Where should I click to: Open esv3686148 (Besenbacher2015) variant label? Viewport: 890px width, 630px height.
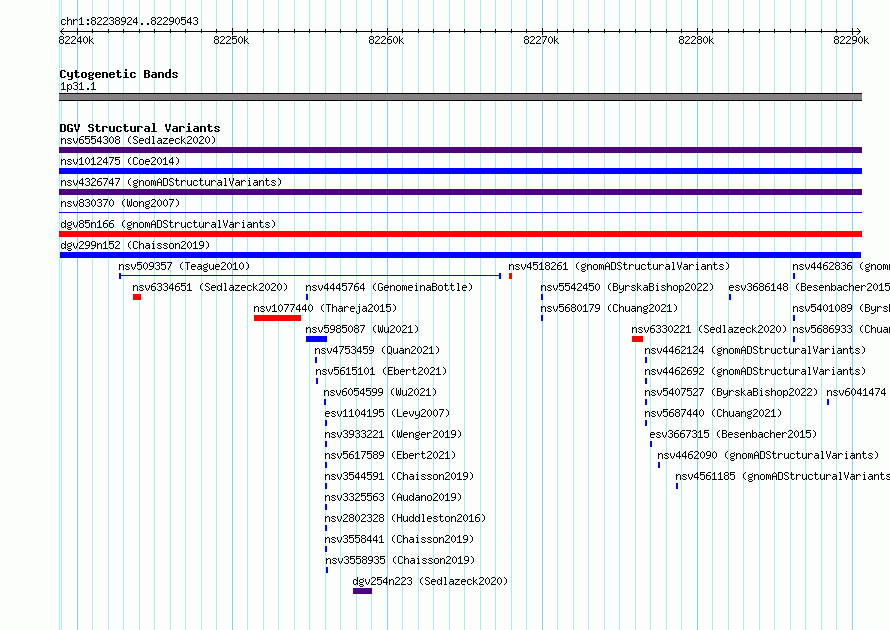(809, 287)
